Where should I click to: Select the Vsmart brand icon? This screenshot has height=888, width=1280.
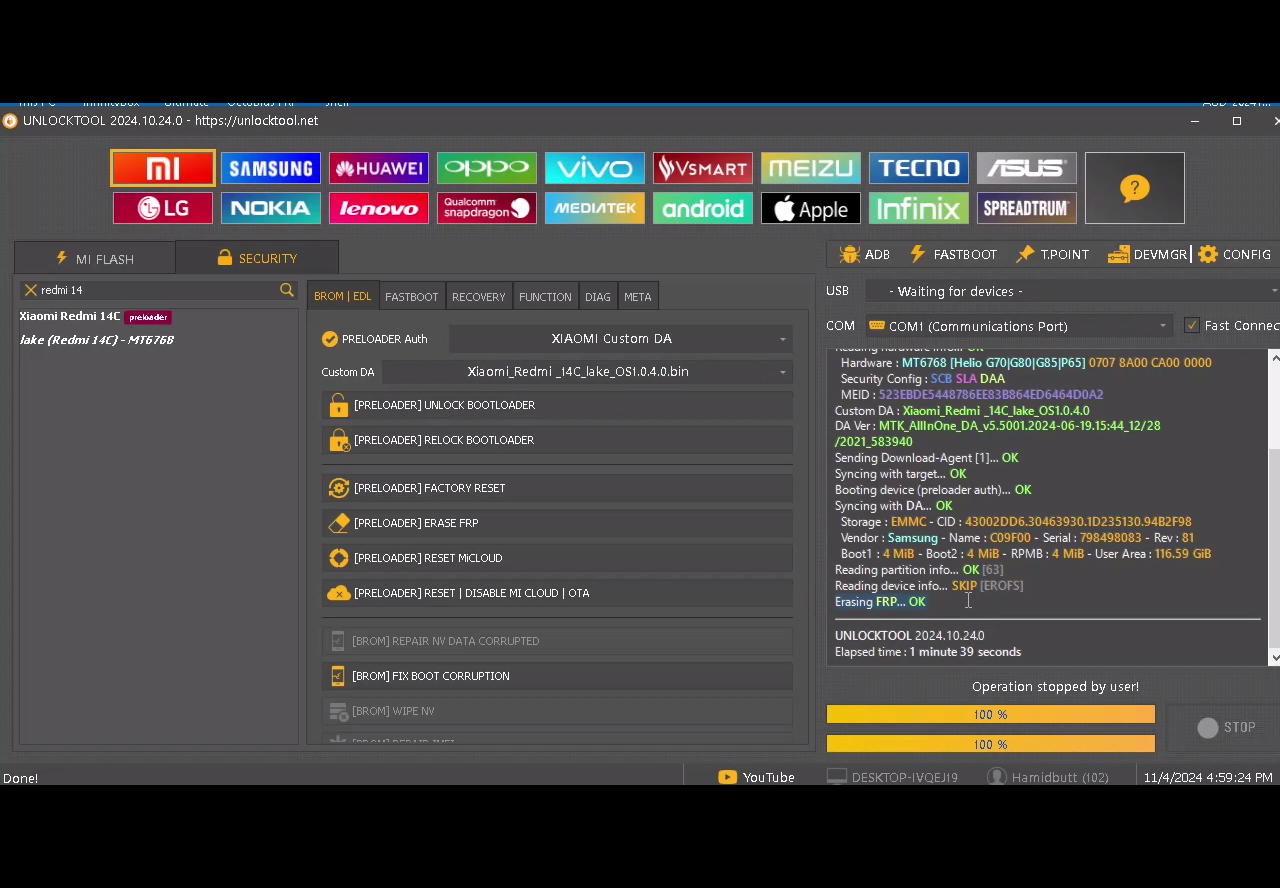(x=703, y=168)
